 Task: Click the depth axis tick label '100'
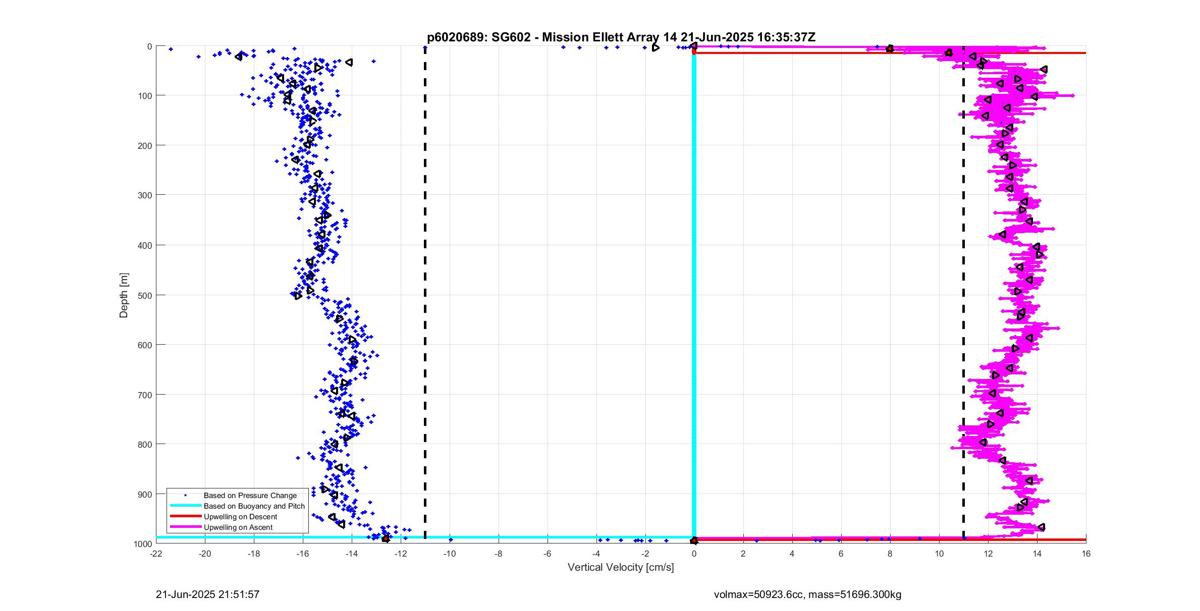coord(144,96)
